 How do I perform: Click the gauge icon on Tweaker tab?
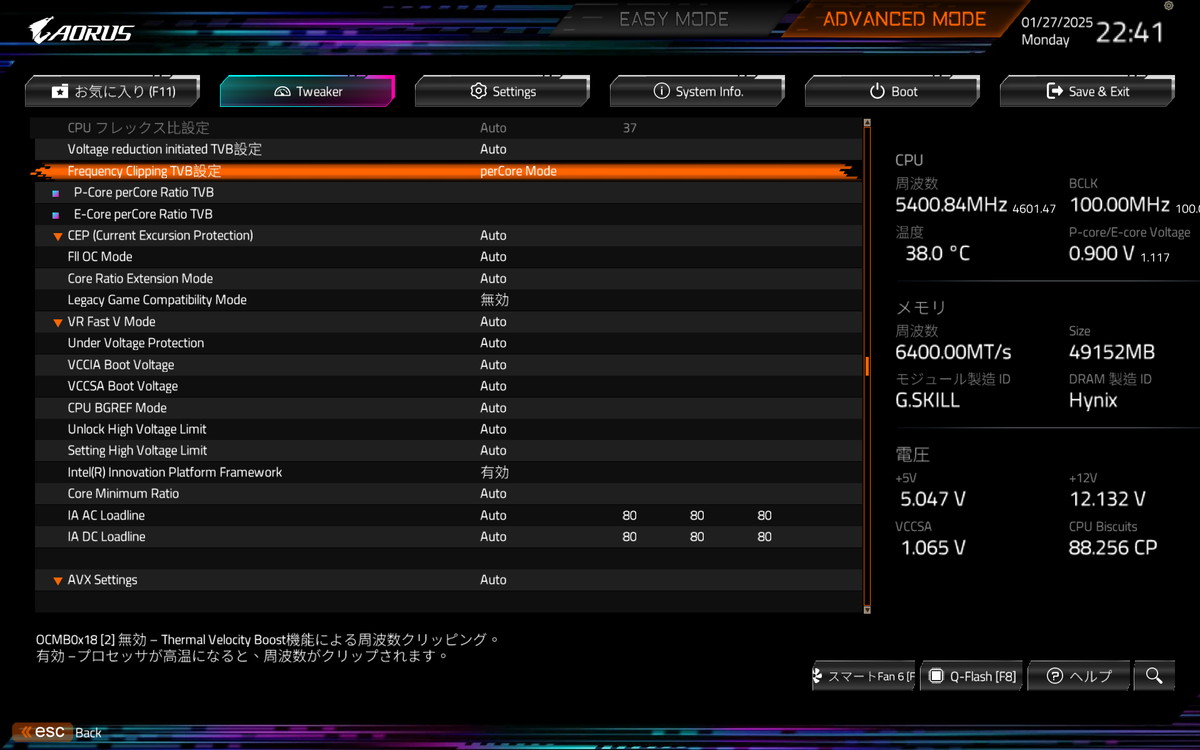pos(282,91)
